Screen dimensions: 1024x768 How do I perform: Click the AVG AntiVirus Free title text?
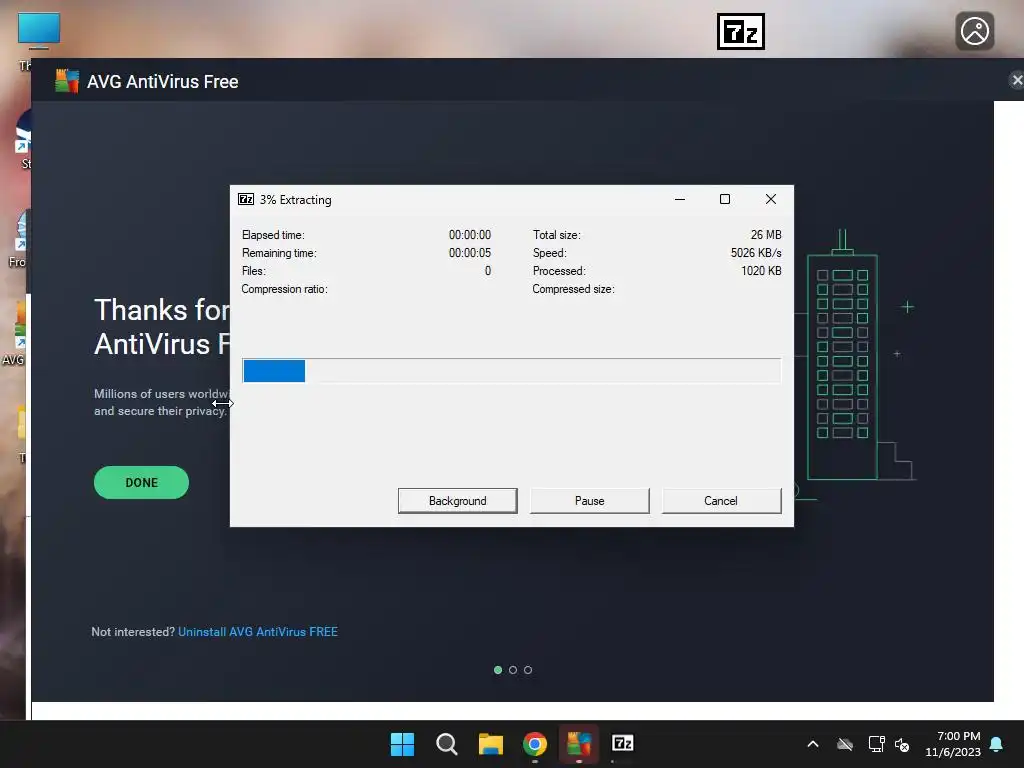point(163,82)
